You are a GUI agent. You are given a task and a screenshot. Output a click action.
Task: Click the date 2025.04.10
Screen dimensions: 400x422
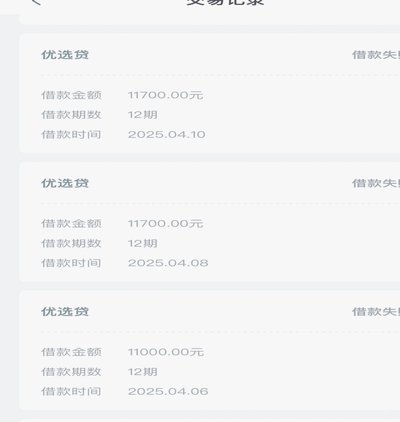click(x=167, y=135)
